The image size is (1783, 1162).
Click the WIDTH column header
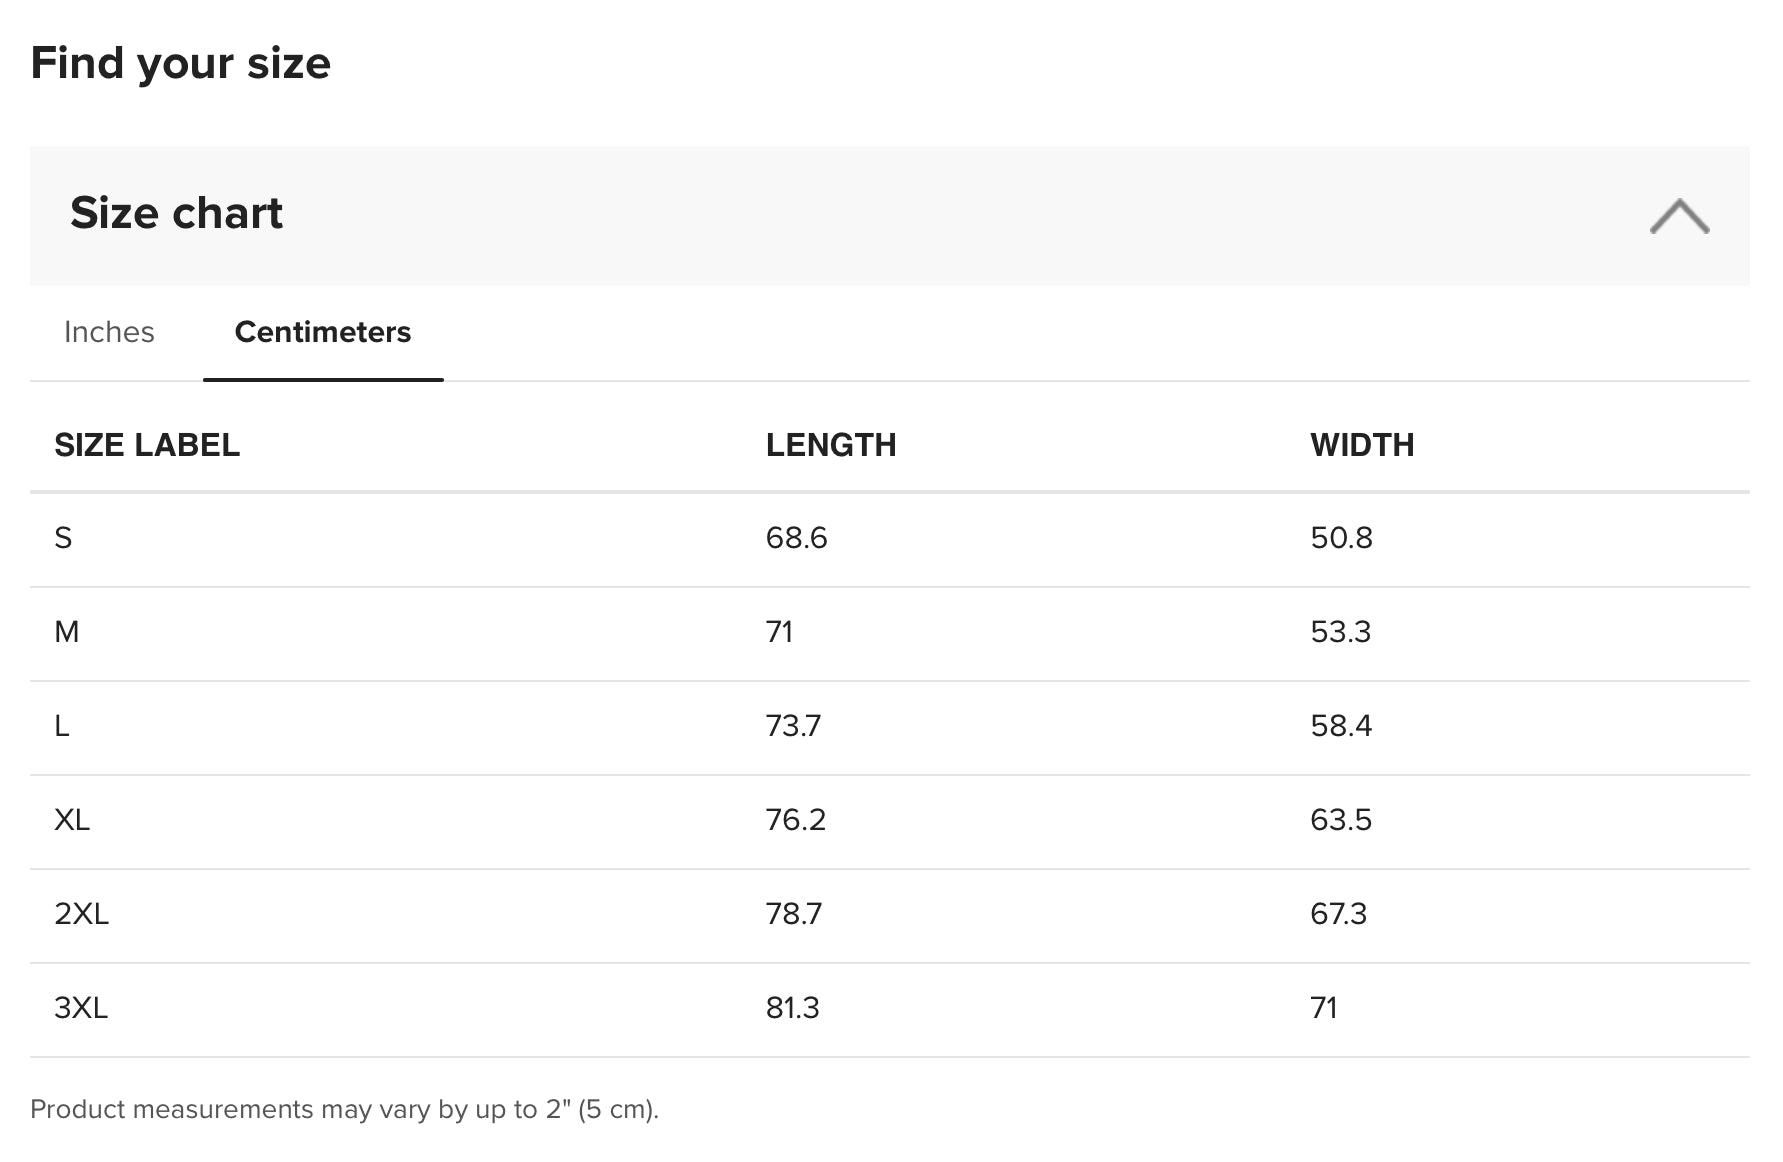pyautogui.click(x=1361, y=445)
